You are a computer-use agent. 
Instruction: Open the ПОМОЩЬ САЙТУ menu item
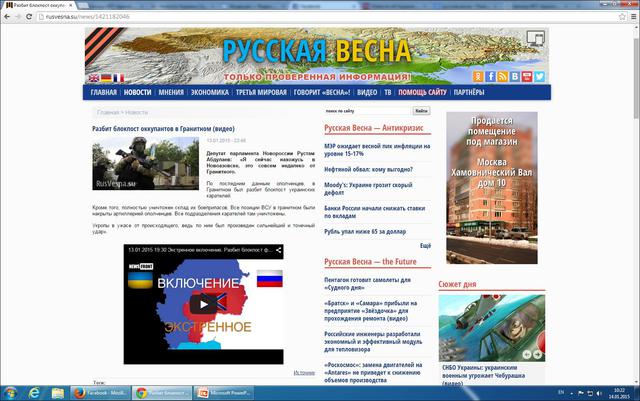click(x=422, y=92)
